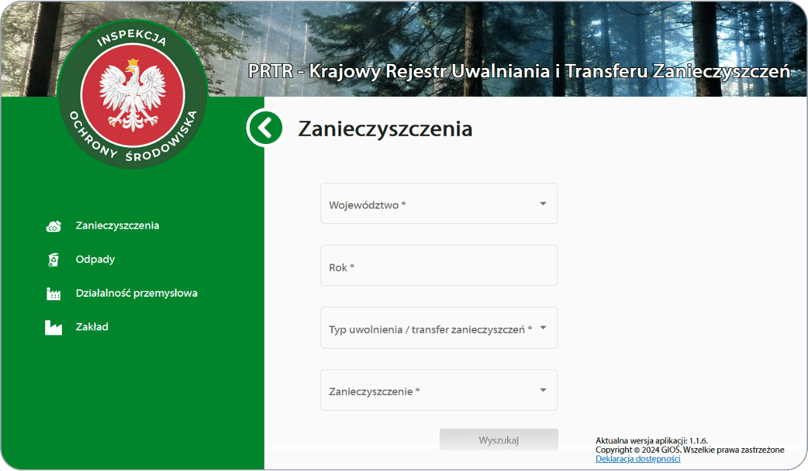Expand the Zanieczyszczenie dropdown arrow
Viewport: 808px width, 471px height.
pyautogui.click(x=543, y=391)
